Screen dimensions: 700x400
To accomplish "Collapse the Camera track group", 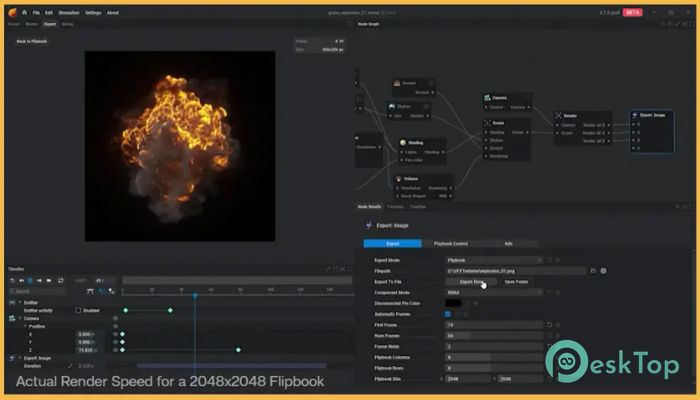I will click(x=20, y=318).
